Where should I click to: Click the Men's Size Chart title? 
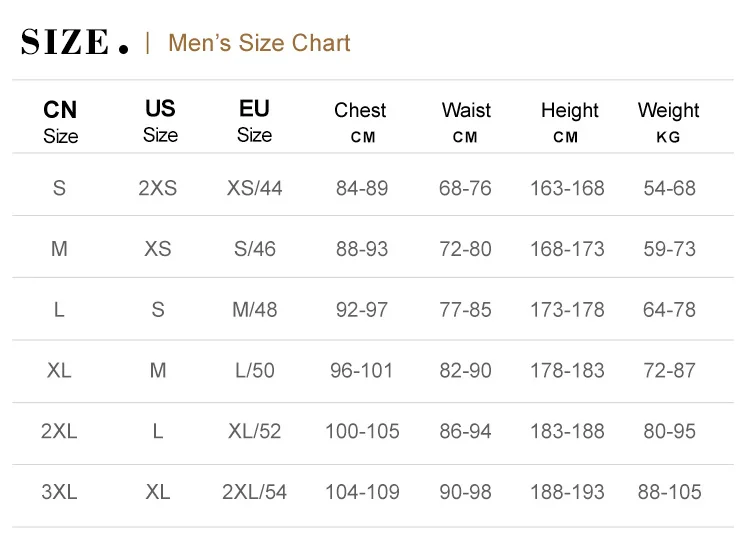(259, 43)
